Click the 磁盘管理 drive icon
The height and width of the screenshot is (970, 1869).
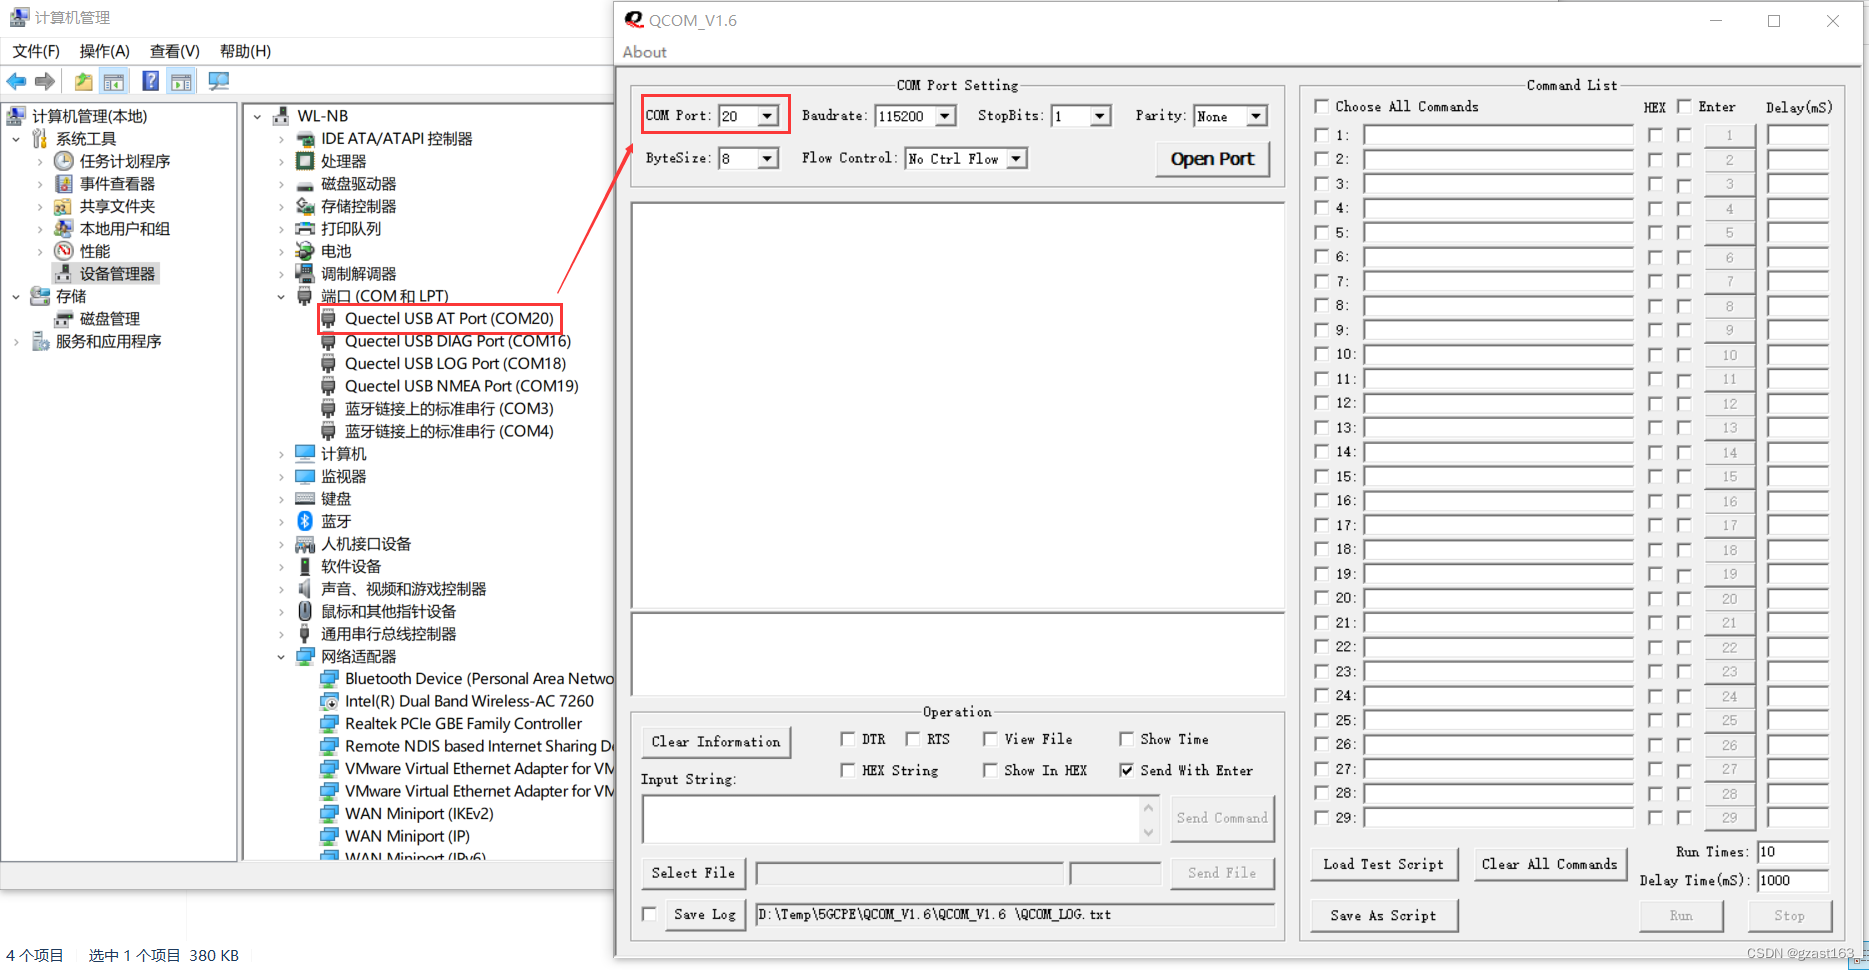[63, 318]
